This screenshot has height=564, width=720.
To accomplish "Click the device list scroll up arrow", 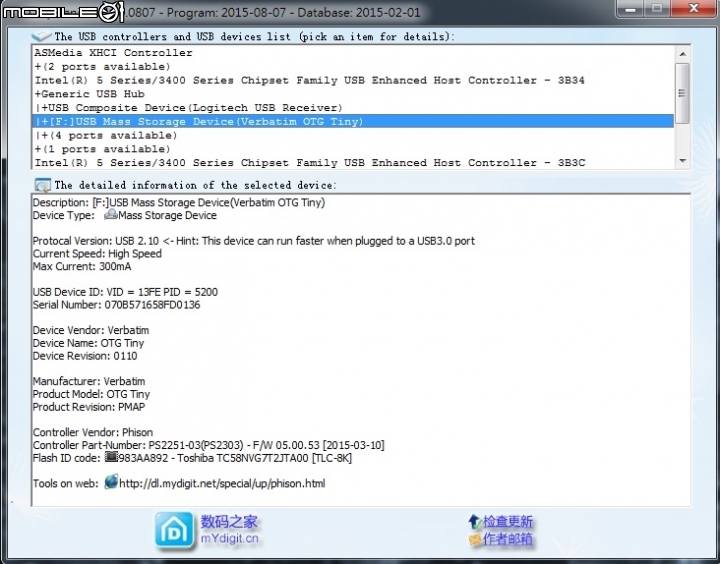I will click(682, 54).
